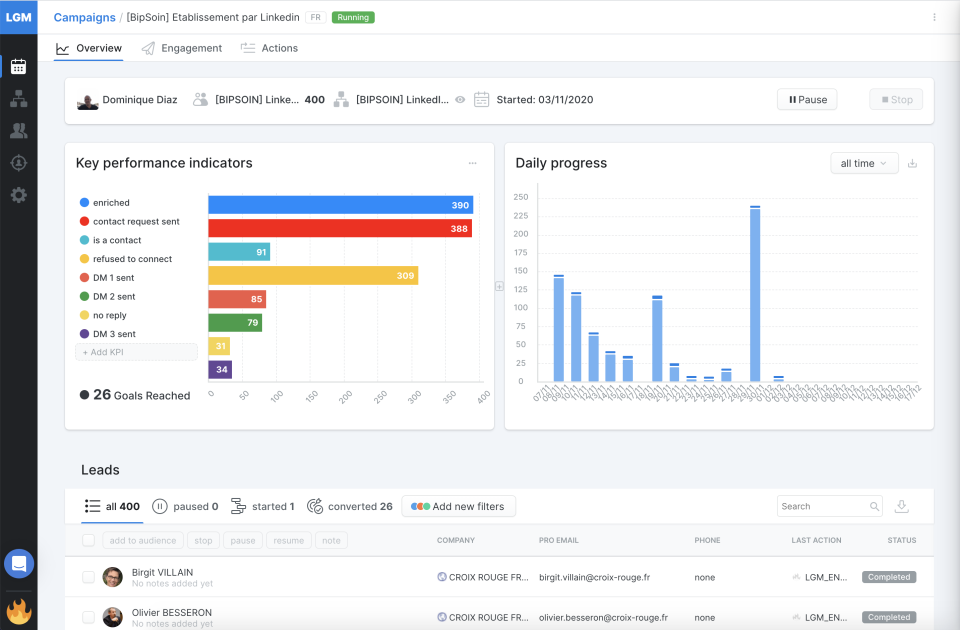Click the stop bulk action button
This screenshot has height=630, width=960.
coord(203,541)
